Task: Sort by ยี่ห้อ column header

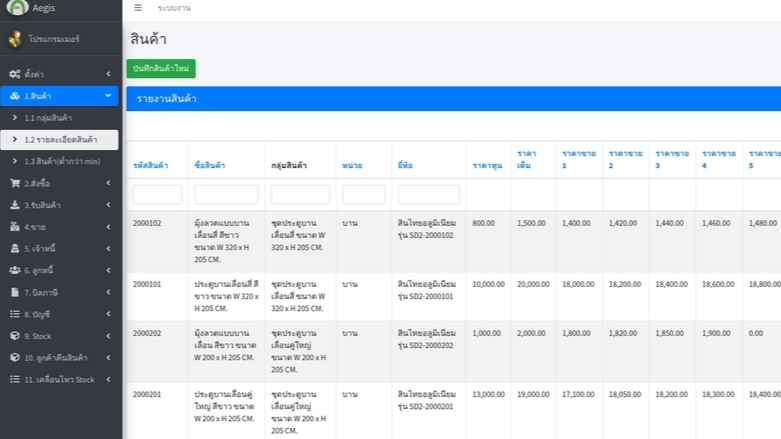Action: [405, 165]
